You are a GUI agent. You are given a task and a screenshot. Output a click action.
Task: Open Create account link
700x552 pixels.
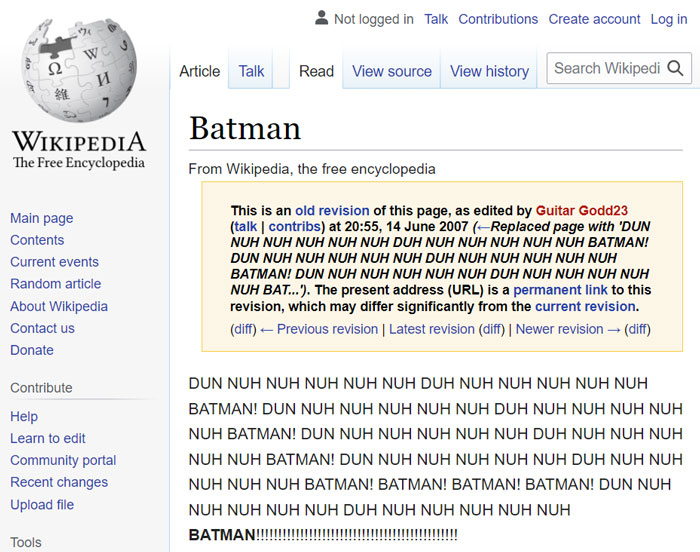[x=593, y=19]
